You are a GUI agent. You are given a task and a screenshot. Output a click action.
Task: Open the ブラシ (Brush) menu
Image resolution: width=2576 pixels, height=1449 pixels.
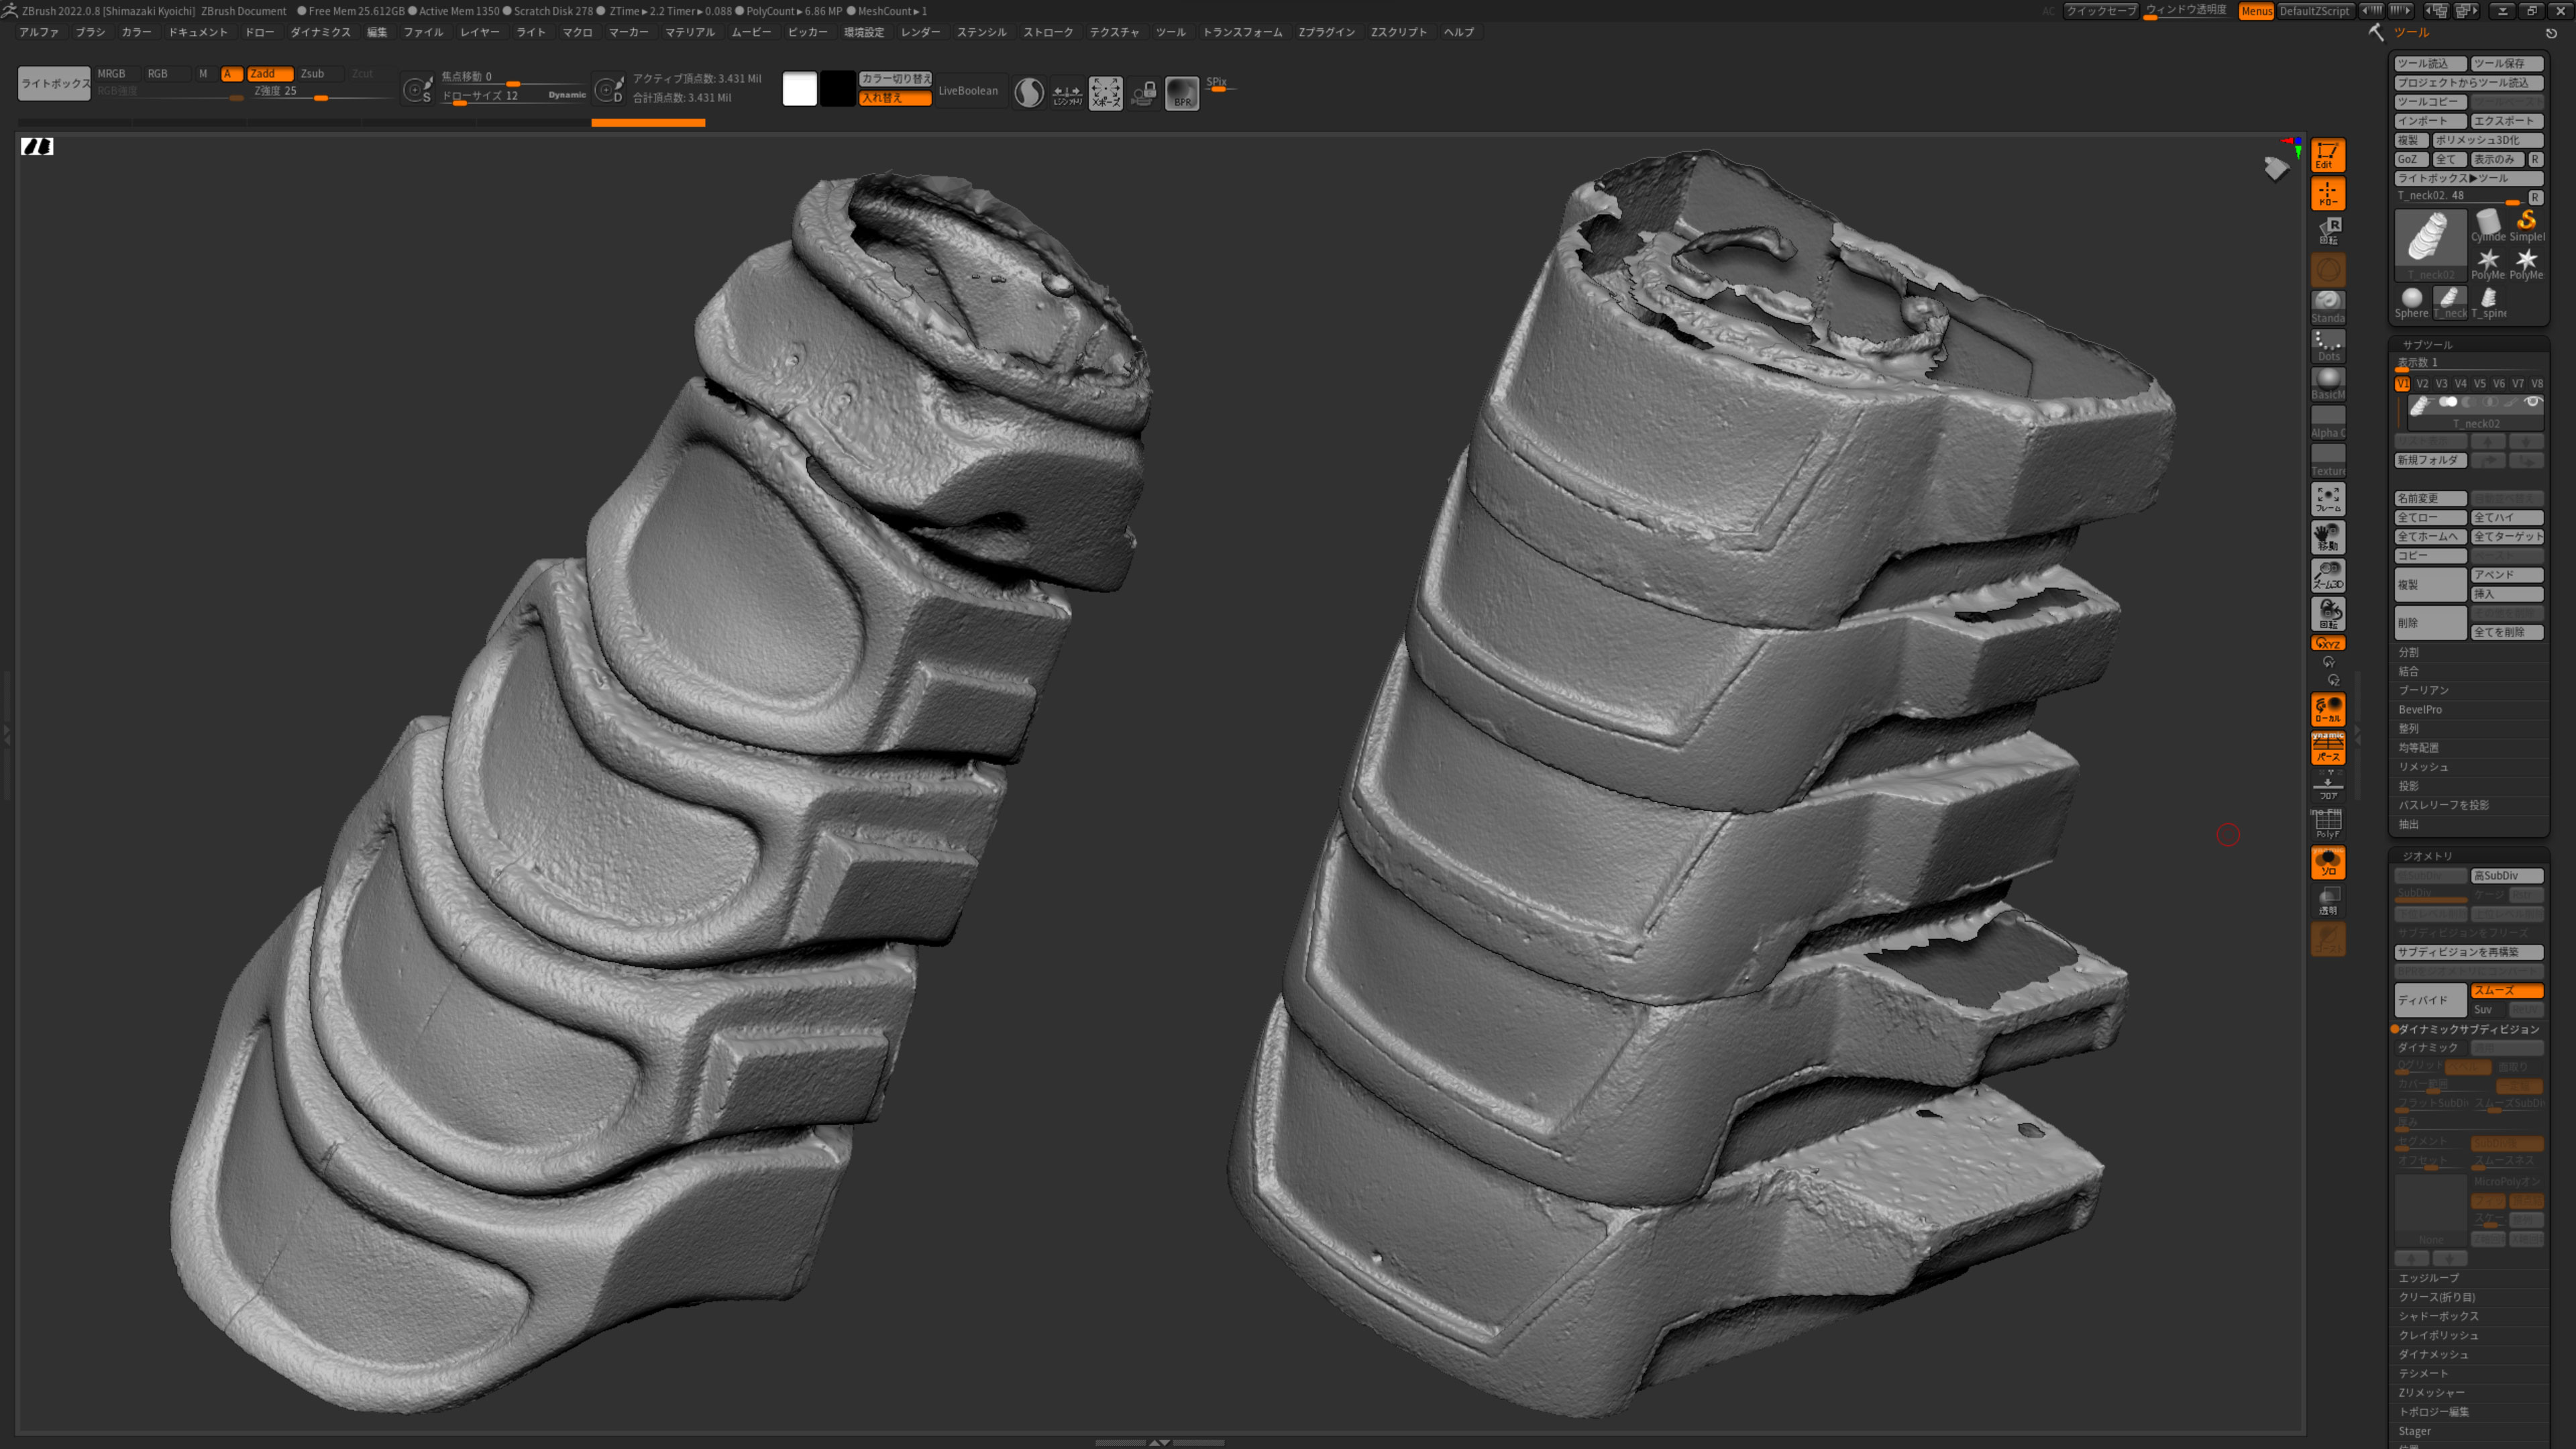[89, 32]
